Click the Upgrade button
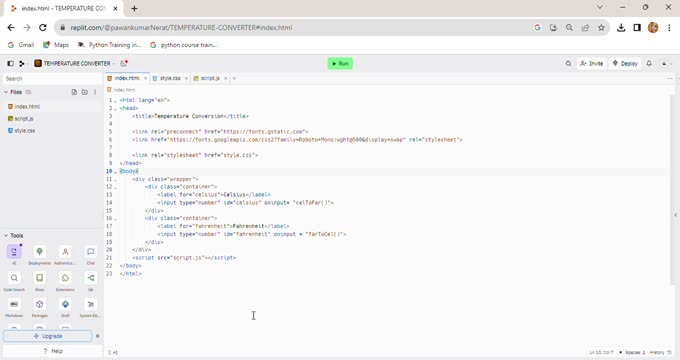The image size is (680, 360). (48, 336)
